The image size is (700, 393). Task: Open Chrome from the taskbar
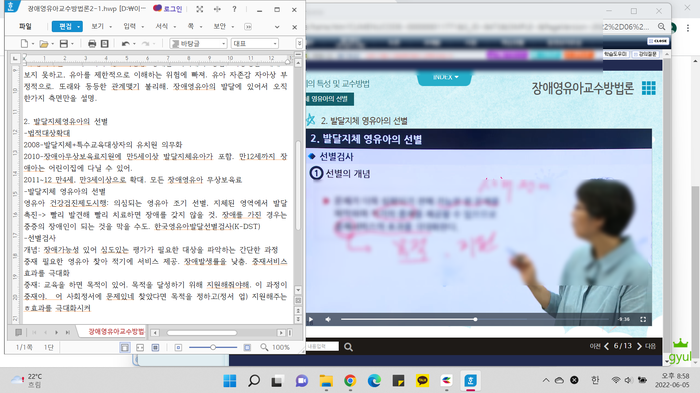pyautogui.click(x=350, y=380)
